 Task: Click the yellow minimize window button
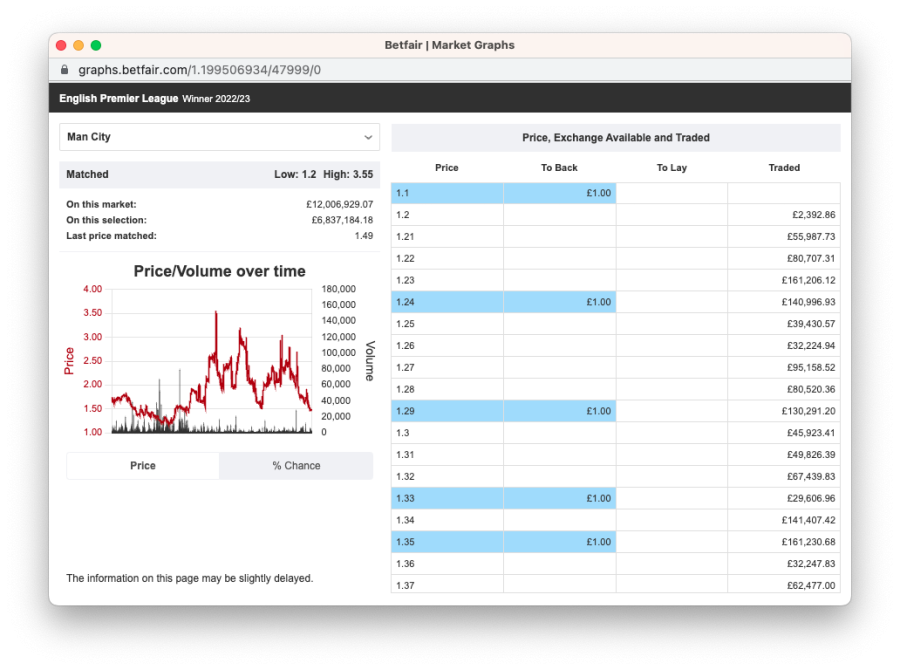[x=79, y=45]
